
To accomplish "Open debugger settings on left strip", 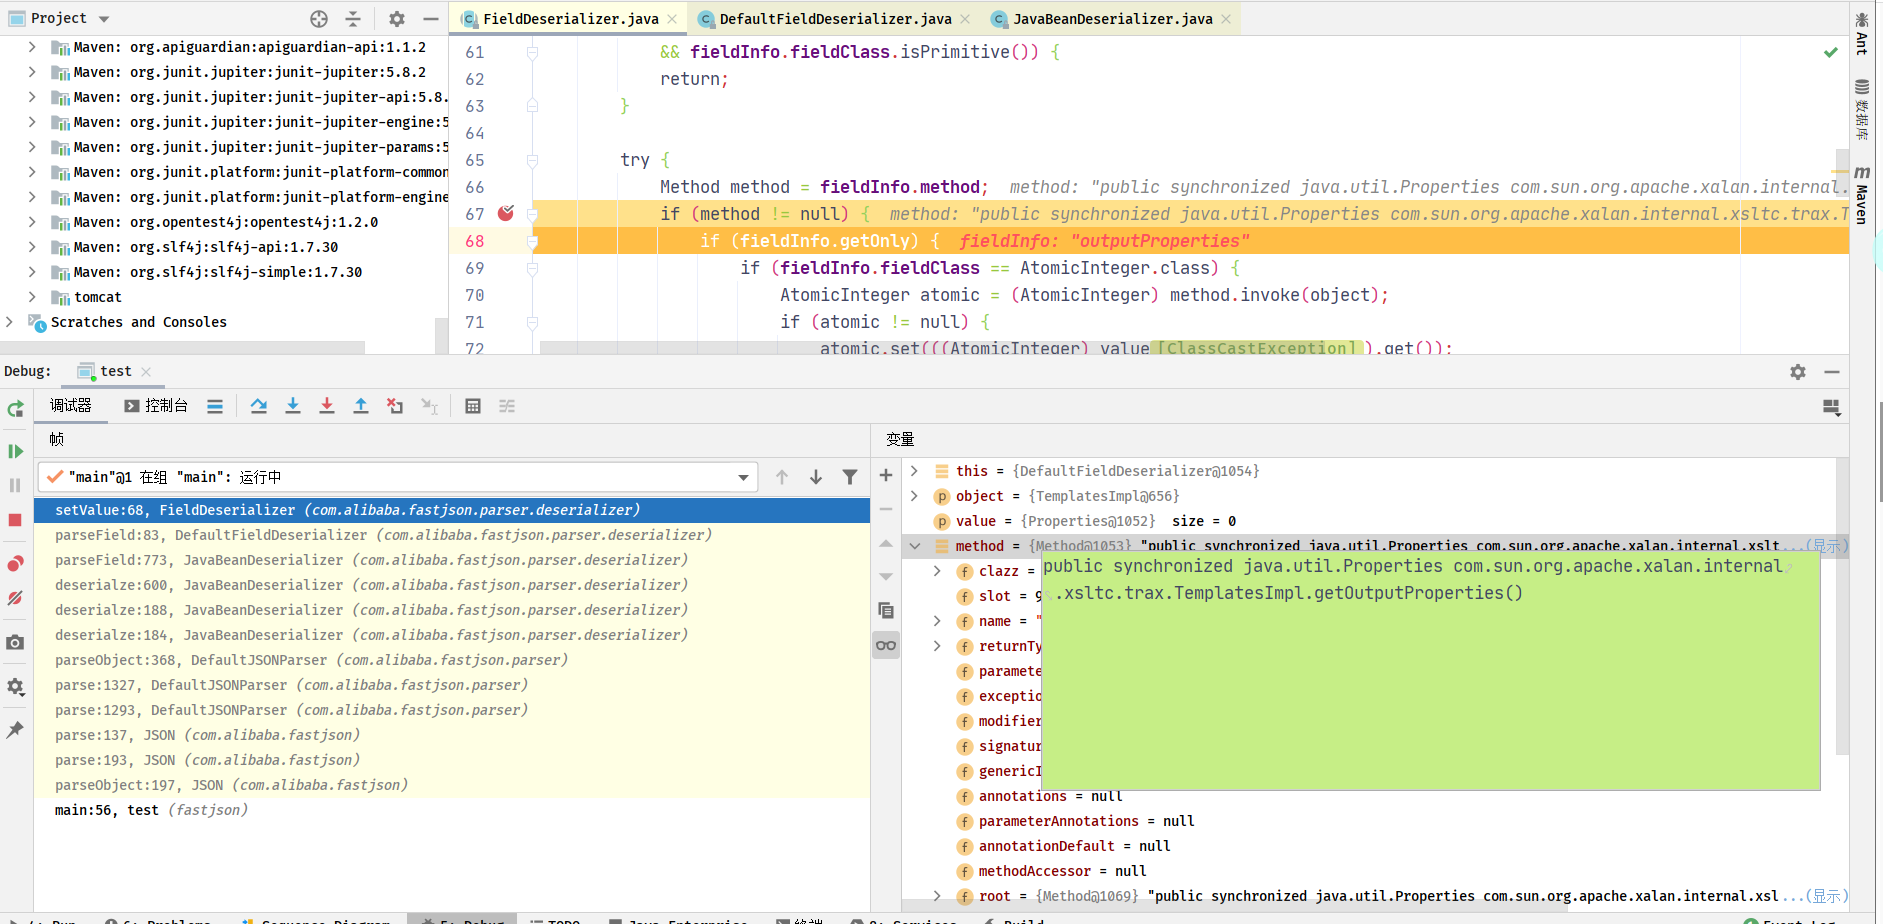I will point(15,687).
